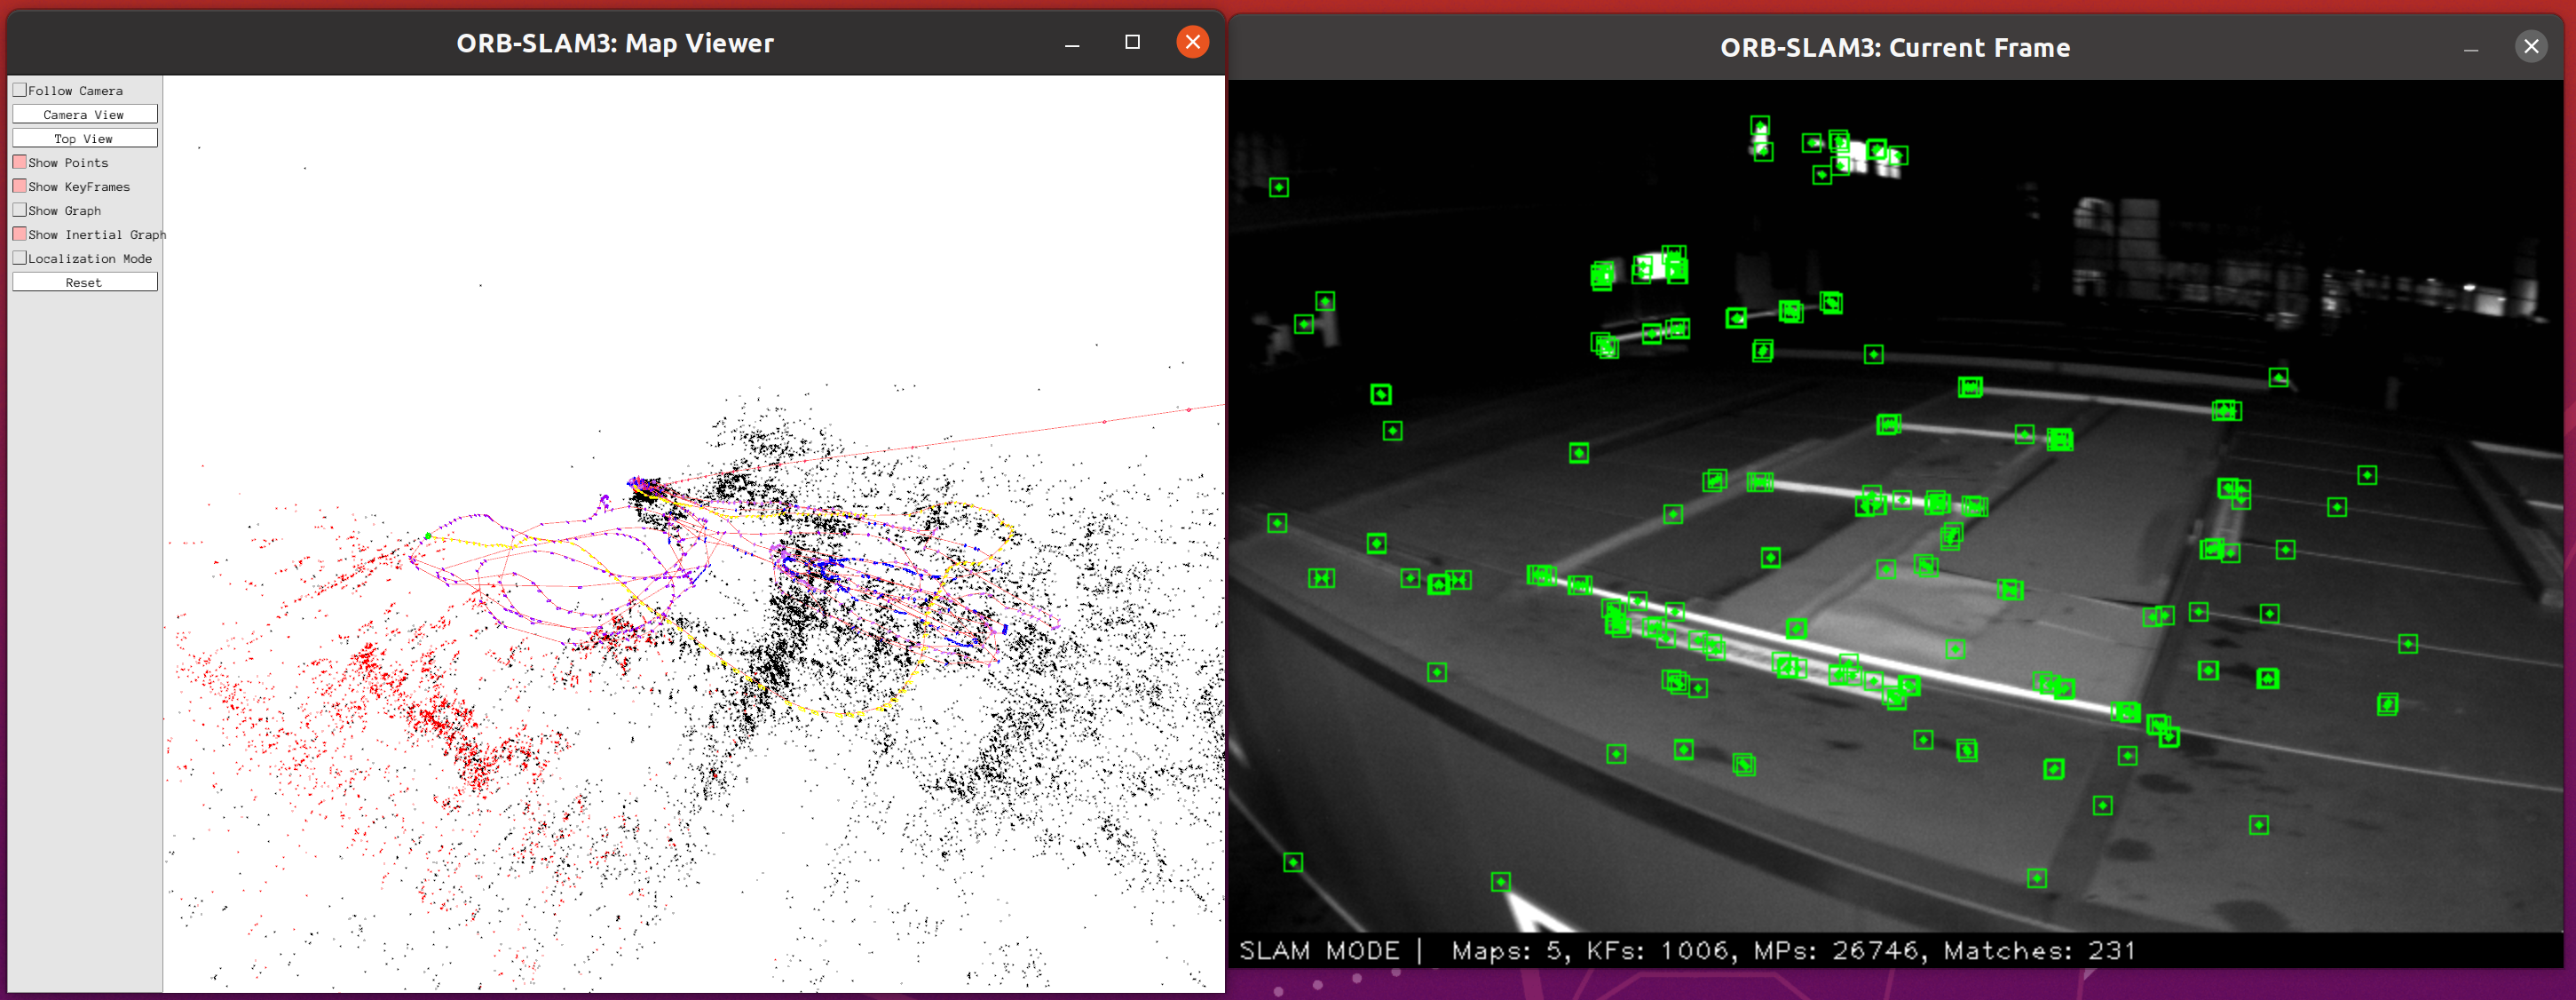Enable the Show Graph checkbox

click(x=20, y=210)
